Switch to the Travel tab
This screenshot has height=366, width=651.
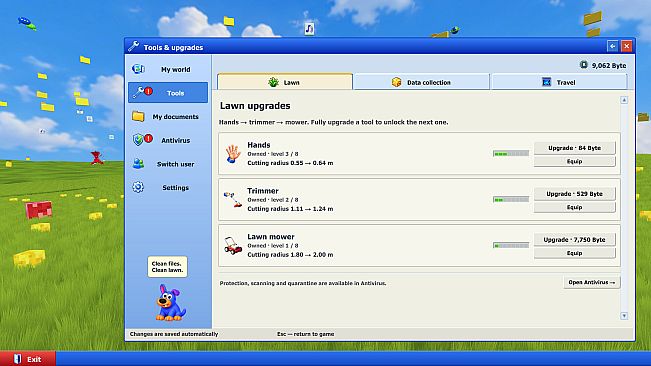coord(559,82)
